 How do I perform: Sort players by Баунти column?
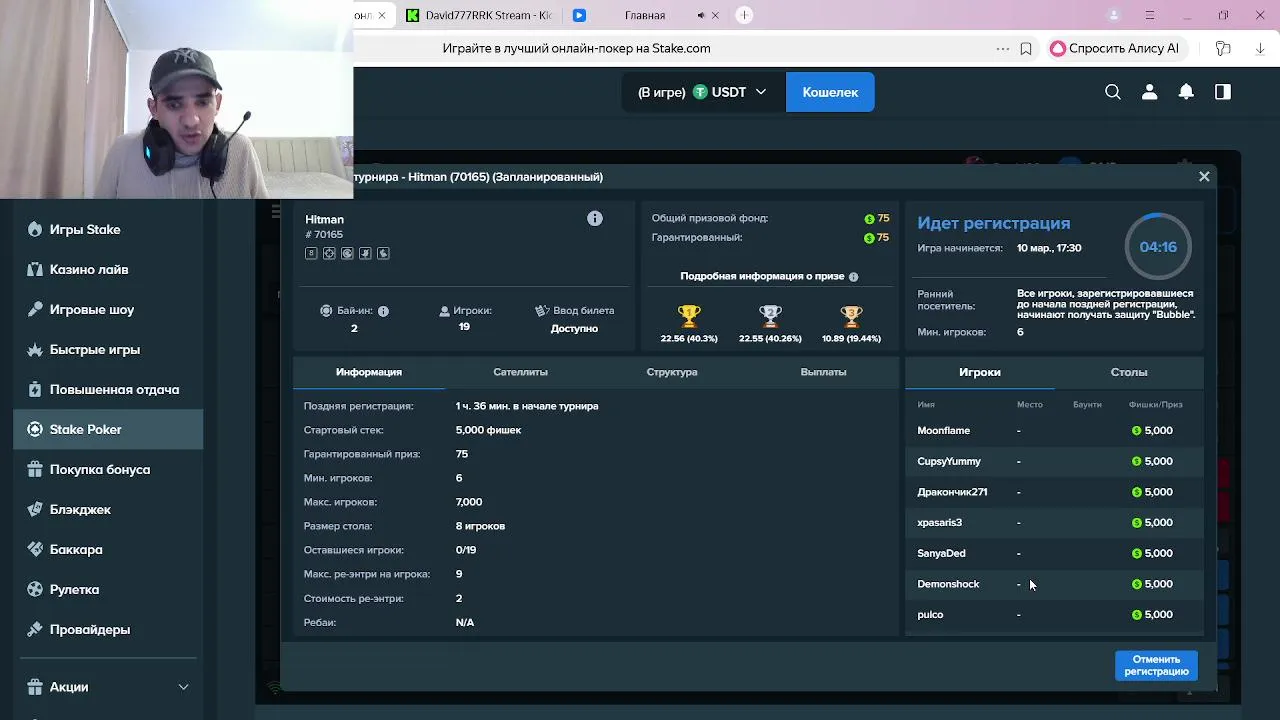1087,405
